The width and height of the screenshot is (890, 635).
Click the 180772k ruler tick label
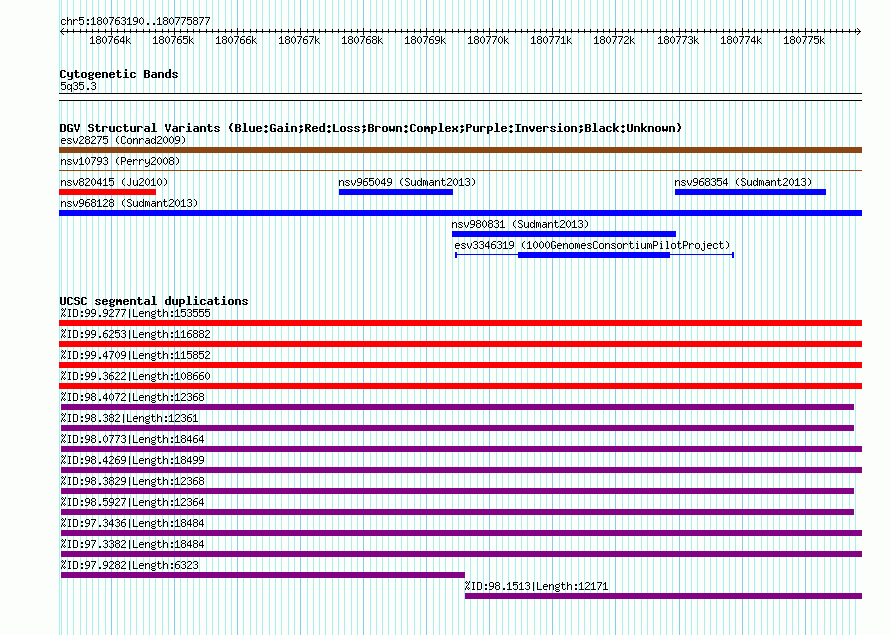(614, 40)
